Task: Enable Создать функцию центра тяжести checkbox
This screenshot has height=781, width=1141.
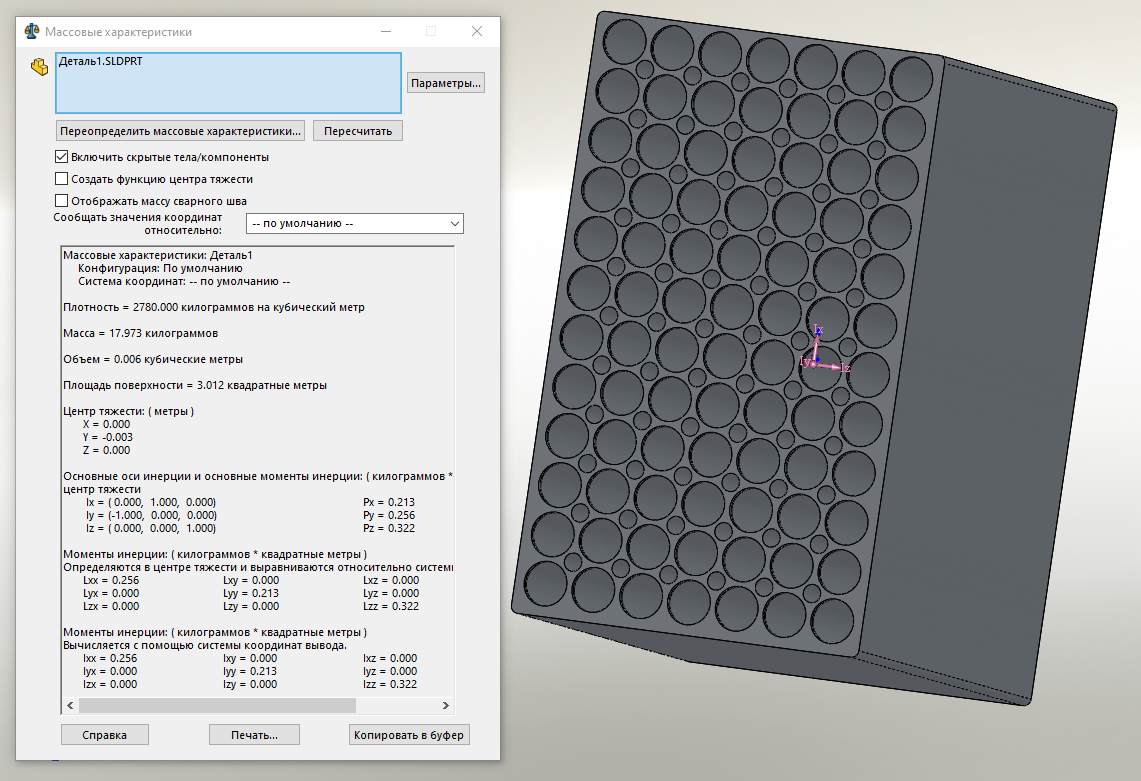Action: point(62,178)
